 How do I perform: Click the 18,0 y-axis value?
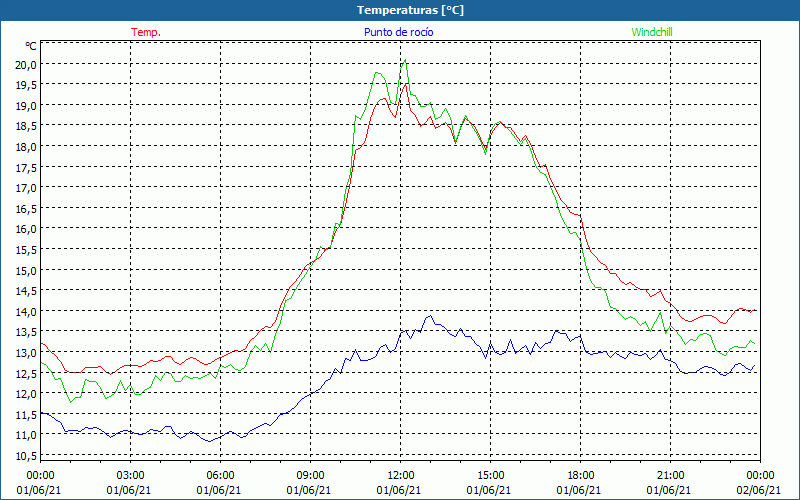pos(27,147)
